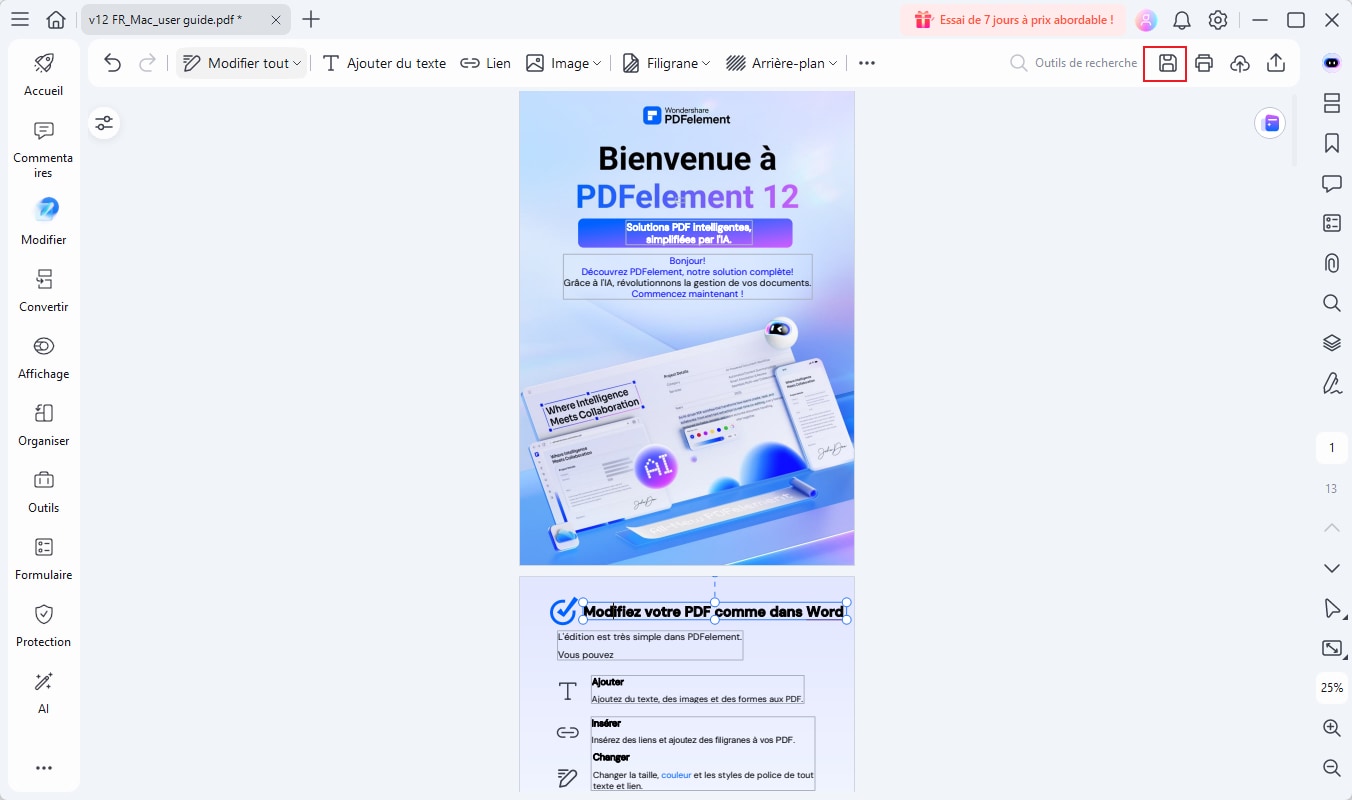Save the document with floppy icon

1167,63
